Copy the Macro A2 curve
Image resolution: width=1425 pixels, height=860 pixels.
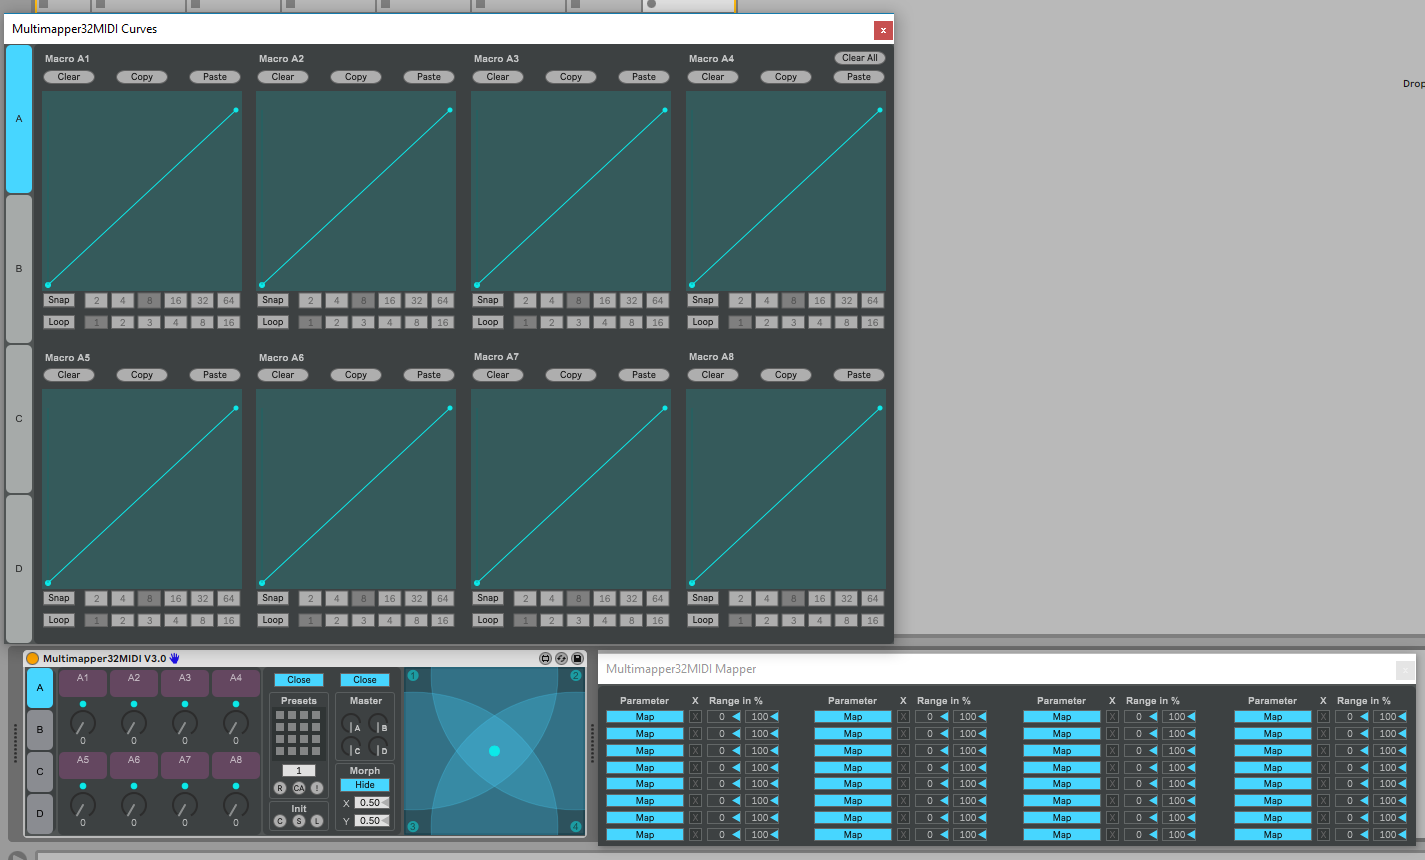(x=356, y=77)
